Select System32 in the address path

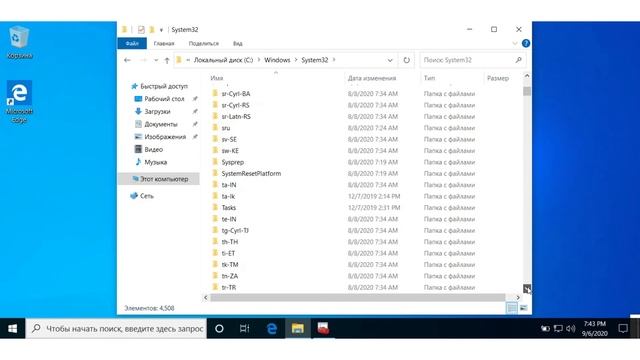pos(315,60)
